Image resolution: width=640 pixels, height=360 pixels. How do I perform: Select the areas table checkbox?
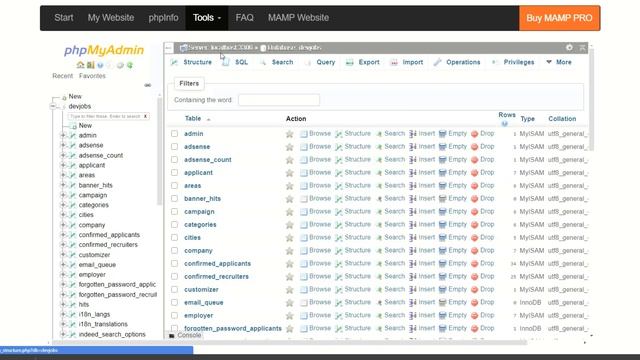click(x=175, y=186)
